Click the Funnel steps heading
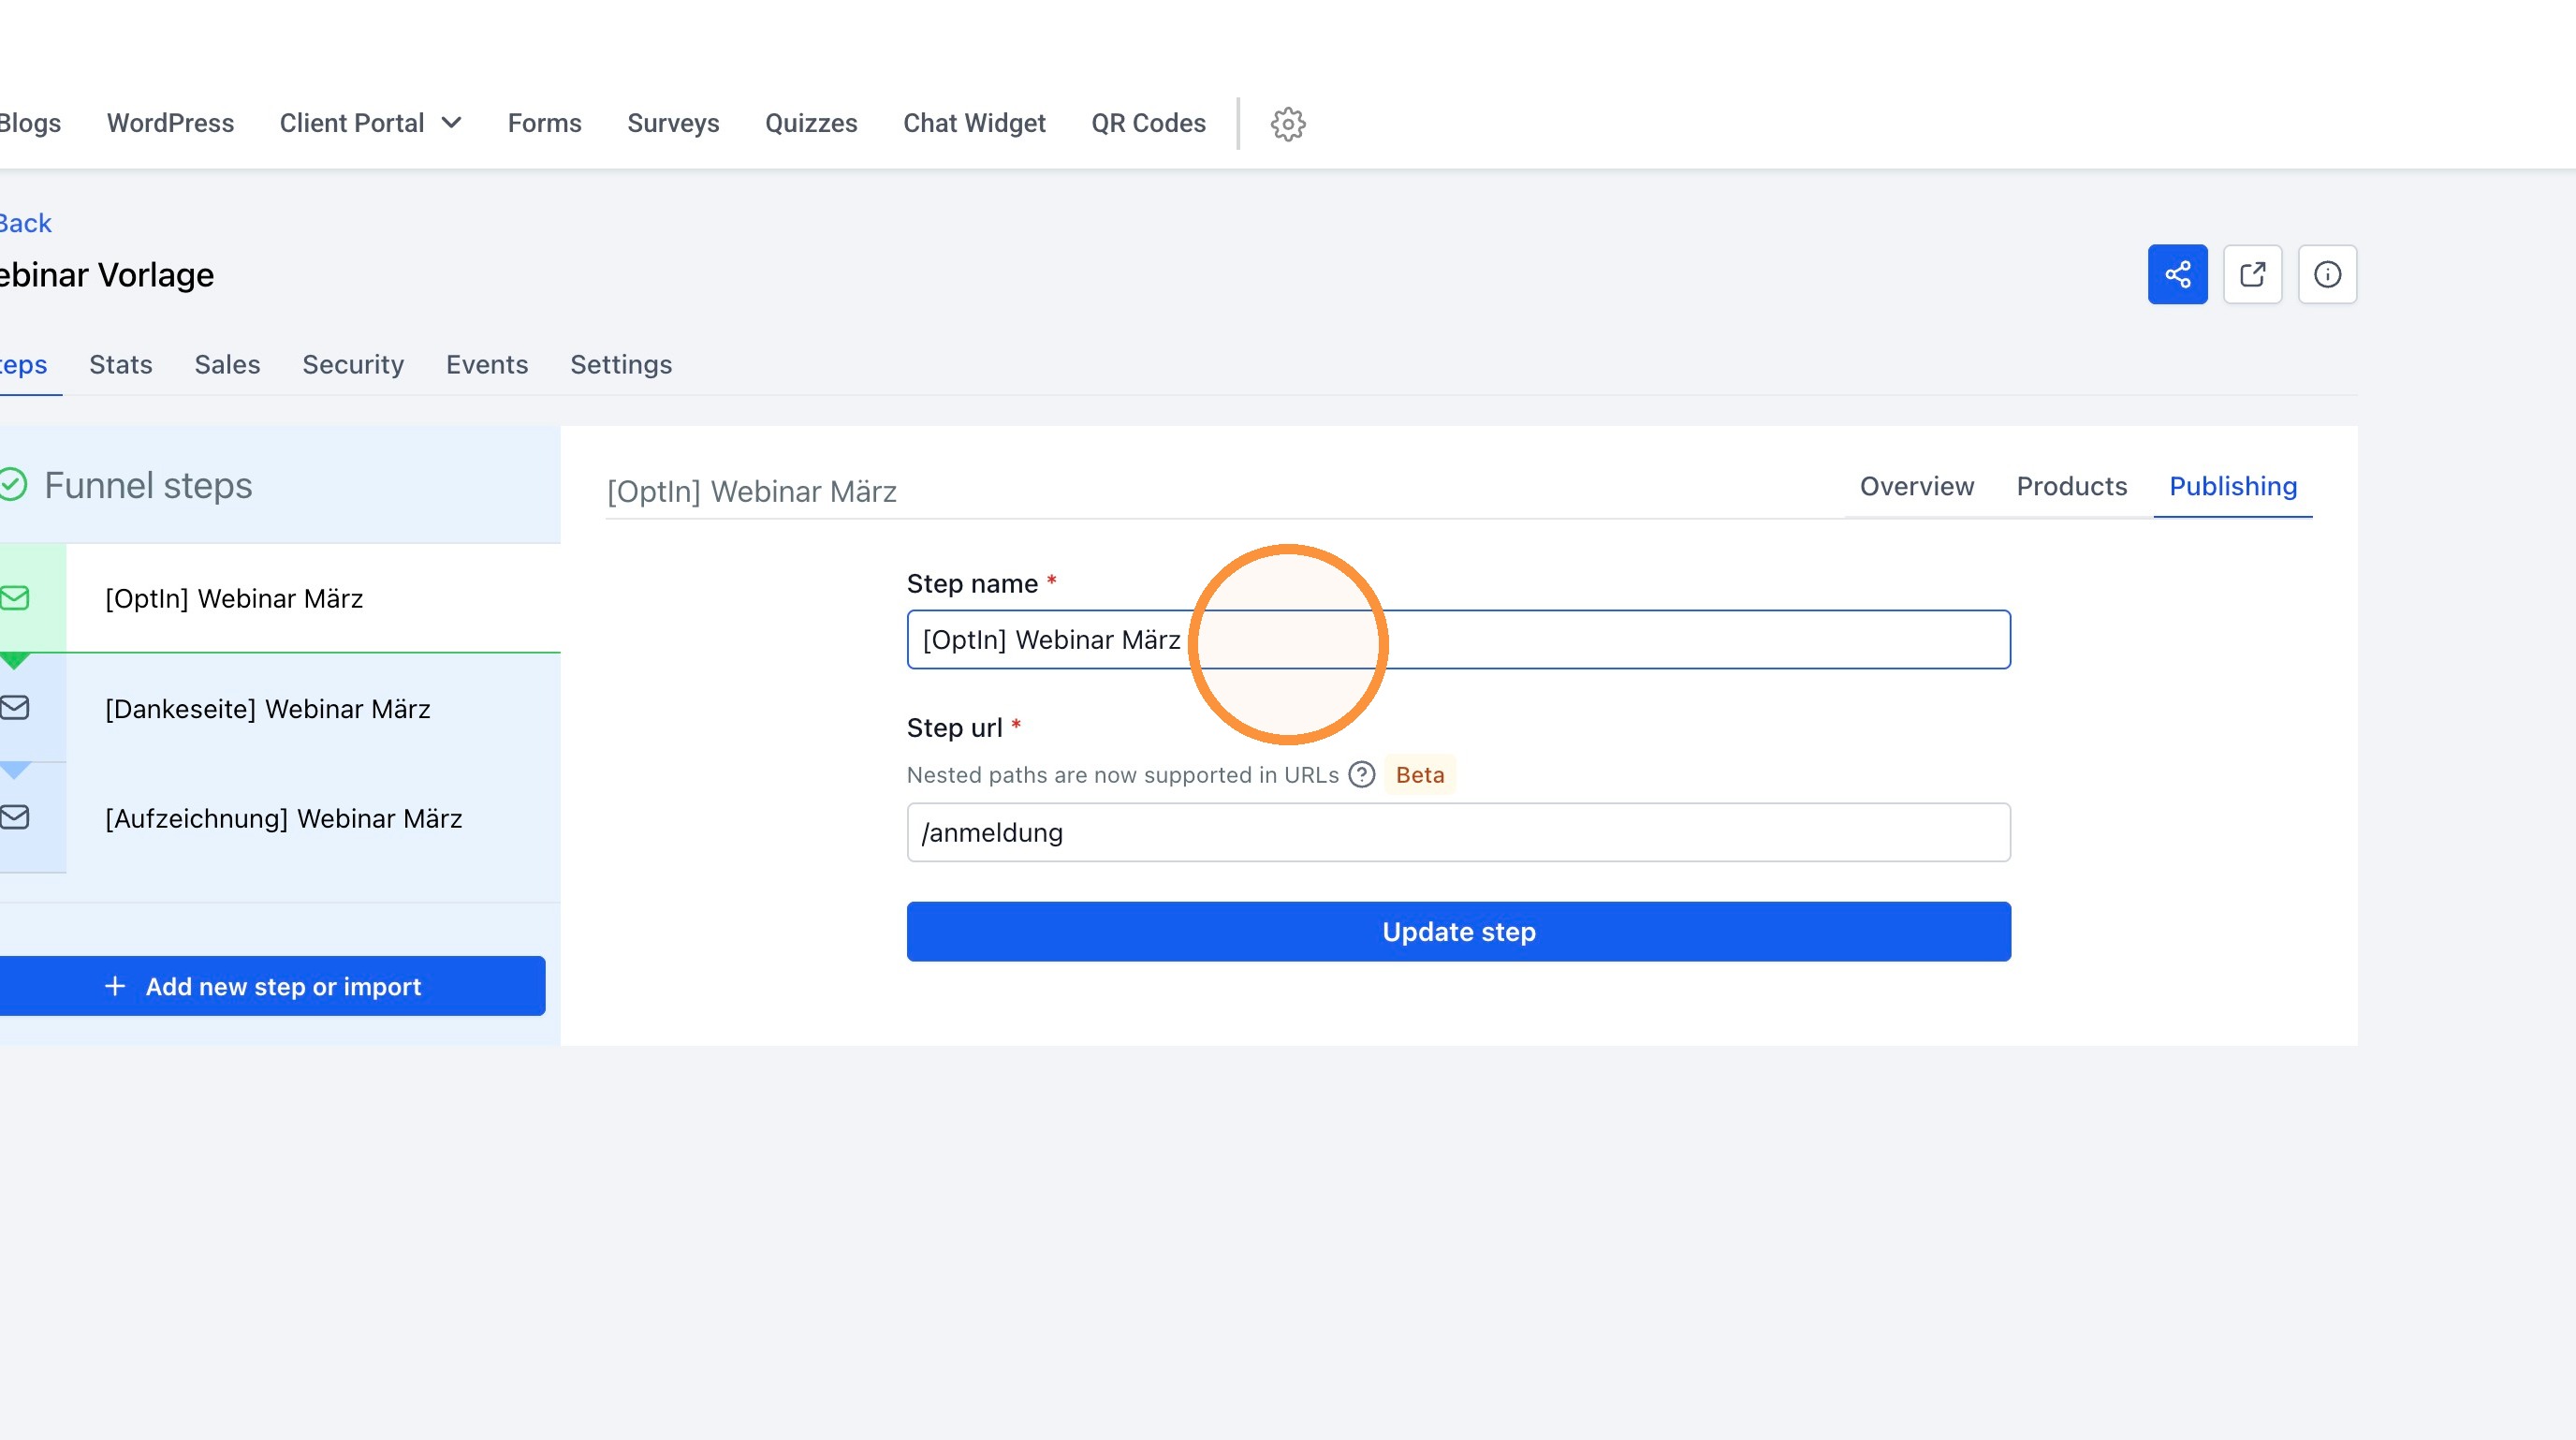Viewport: 2576px width, 1440px height. [148, 486]
